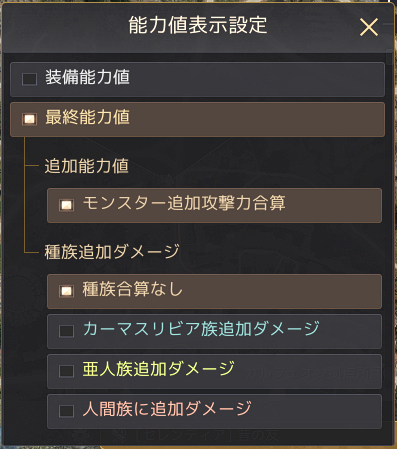
Task: Tick the 装備能力値 checkbox
Action: (29, 79)
